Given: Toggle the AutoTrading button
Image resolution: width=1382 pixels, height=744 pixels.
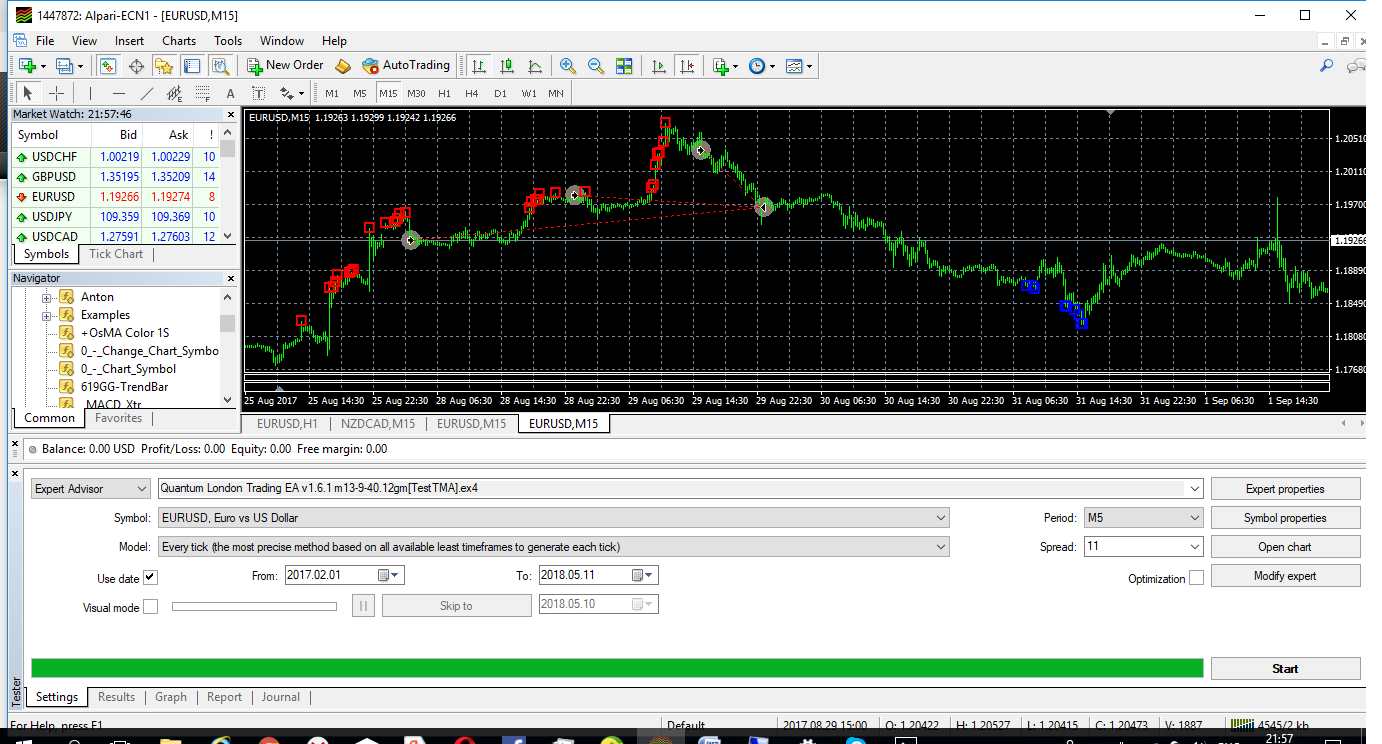Looking at the screenshot, I should pyautogui.click(x=406, y=65).
